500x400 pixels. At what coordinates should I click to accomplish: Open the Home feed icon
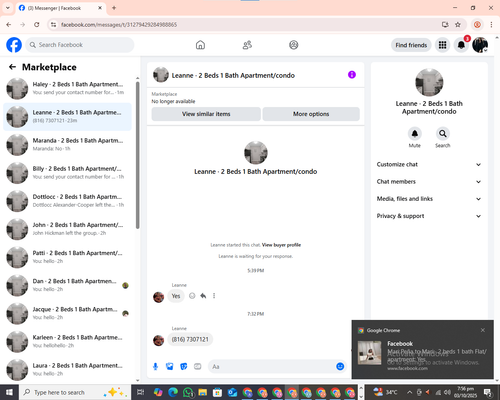point(200,45)
